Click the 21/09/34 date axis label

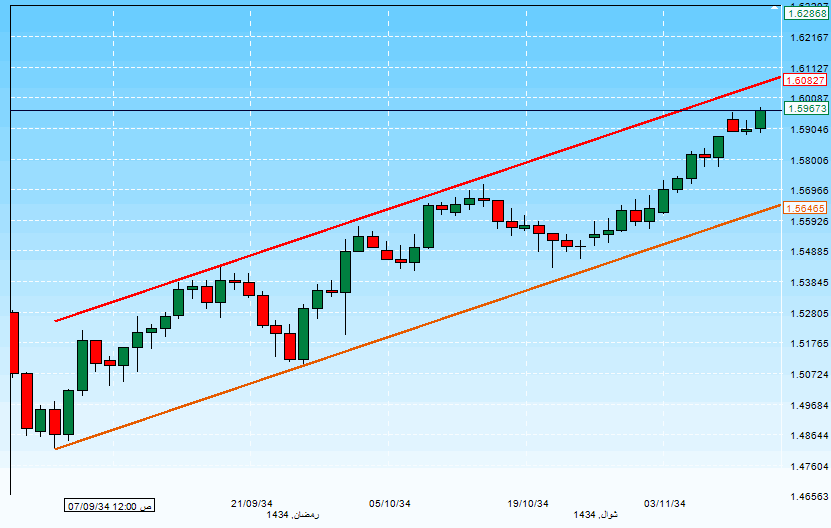[252, 504]
